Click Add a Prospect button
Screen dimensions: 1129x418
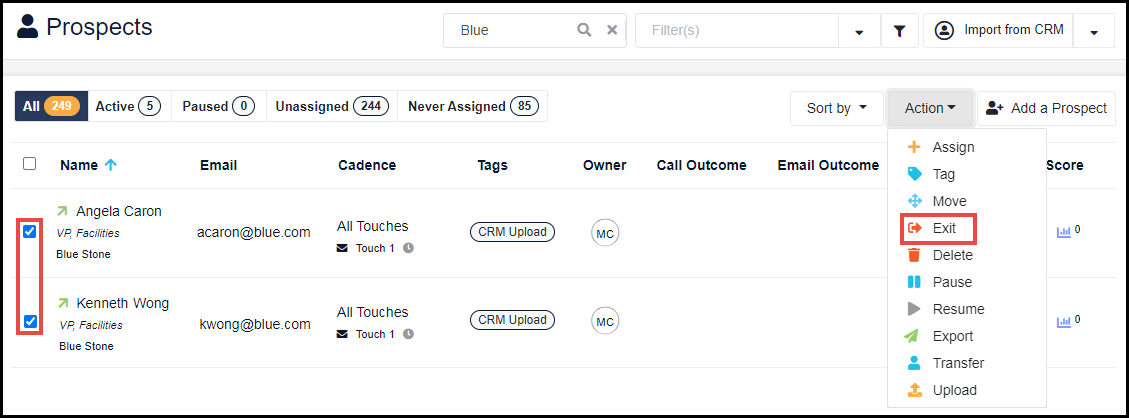coord(1046,108)
